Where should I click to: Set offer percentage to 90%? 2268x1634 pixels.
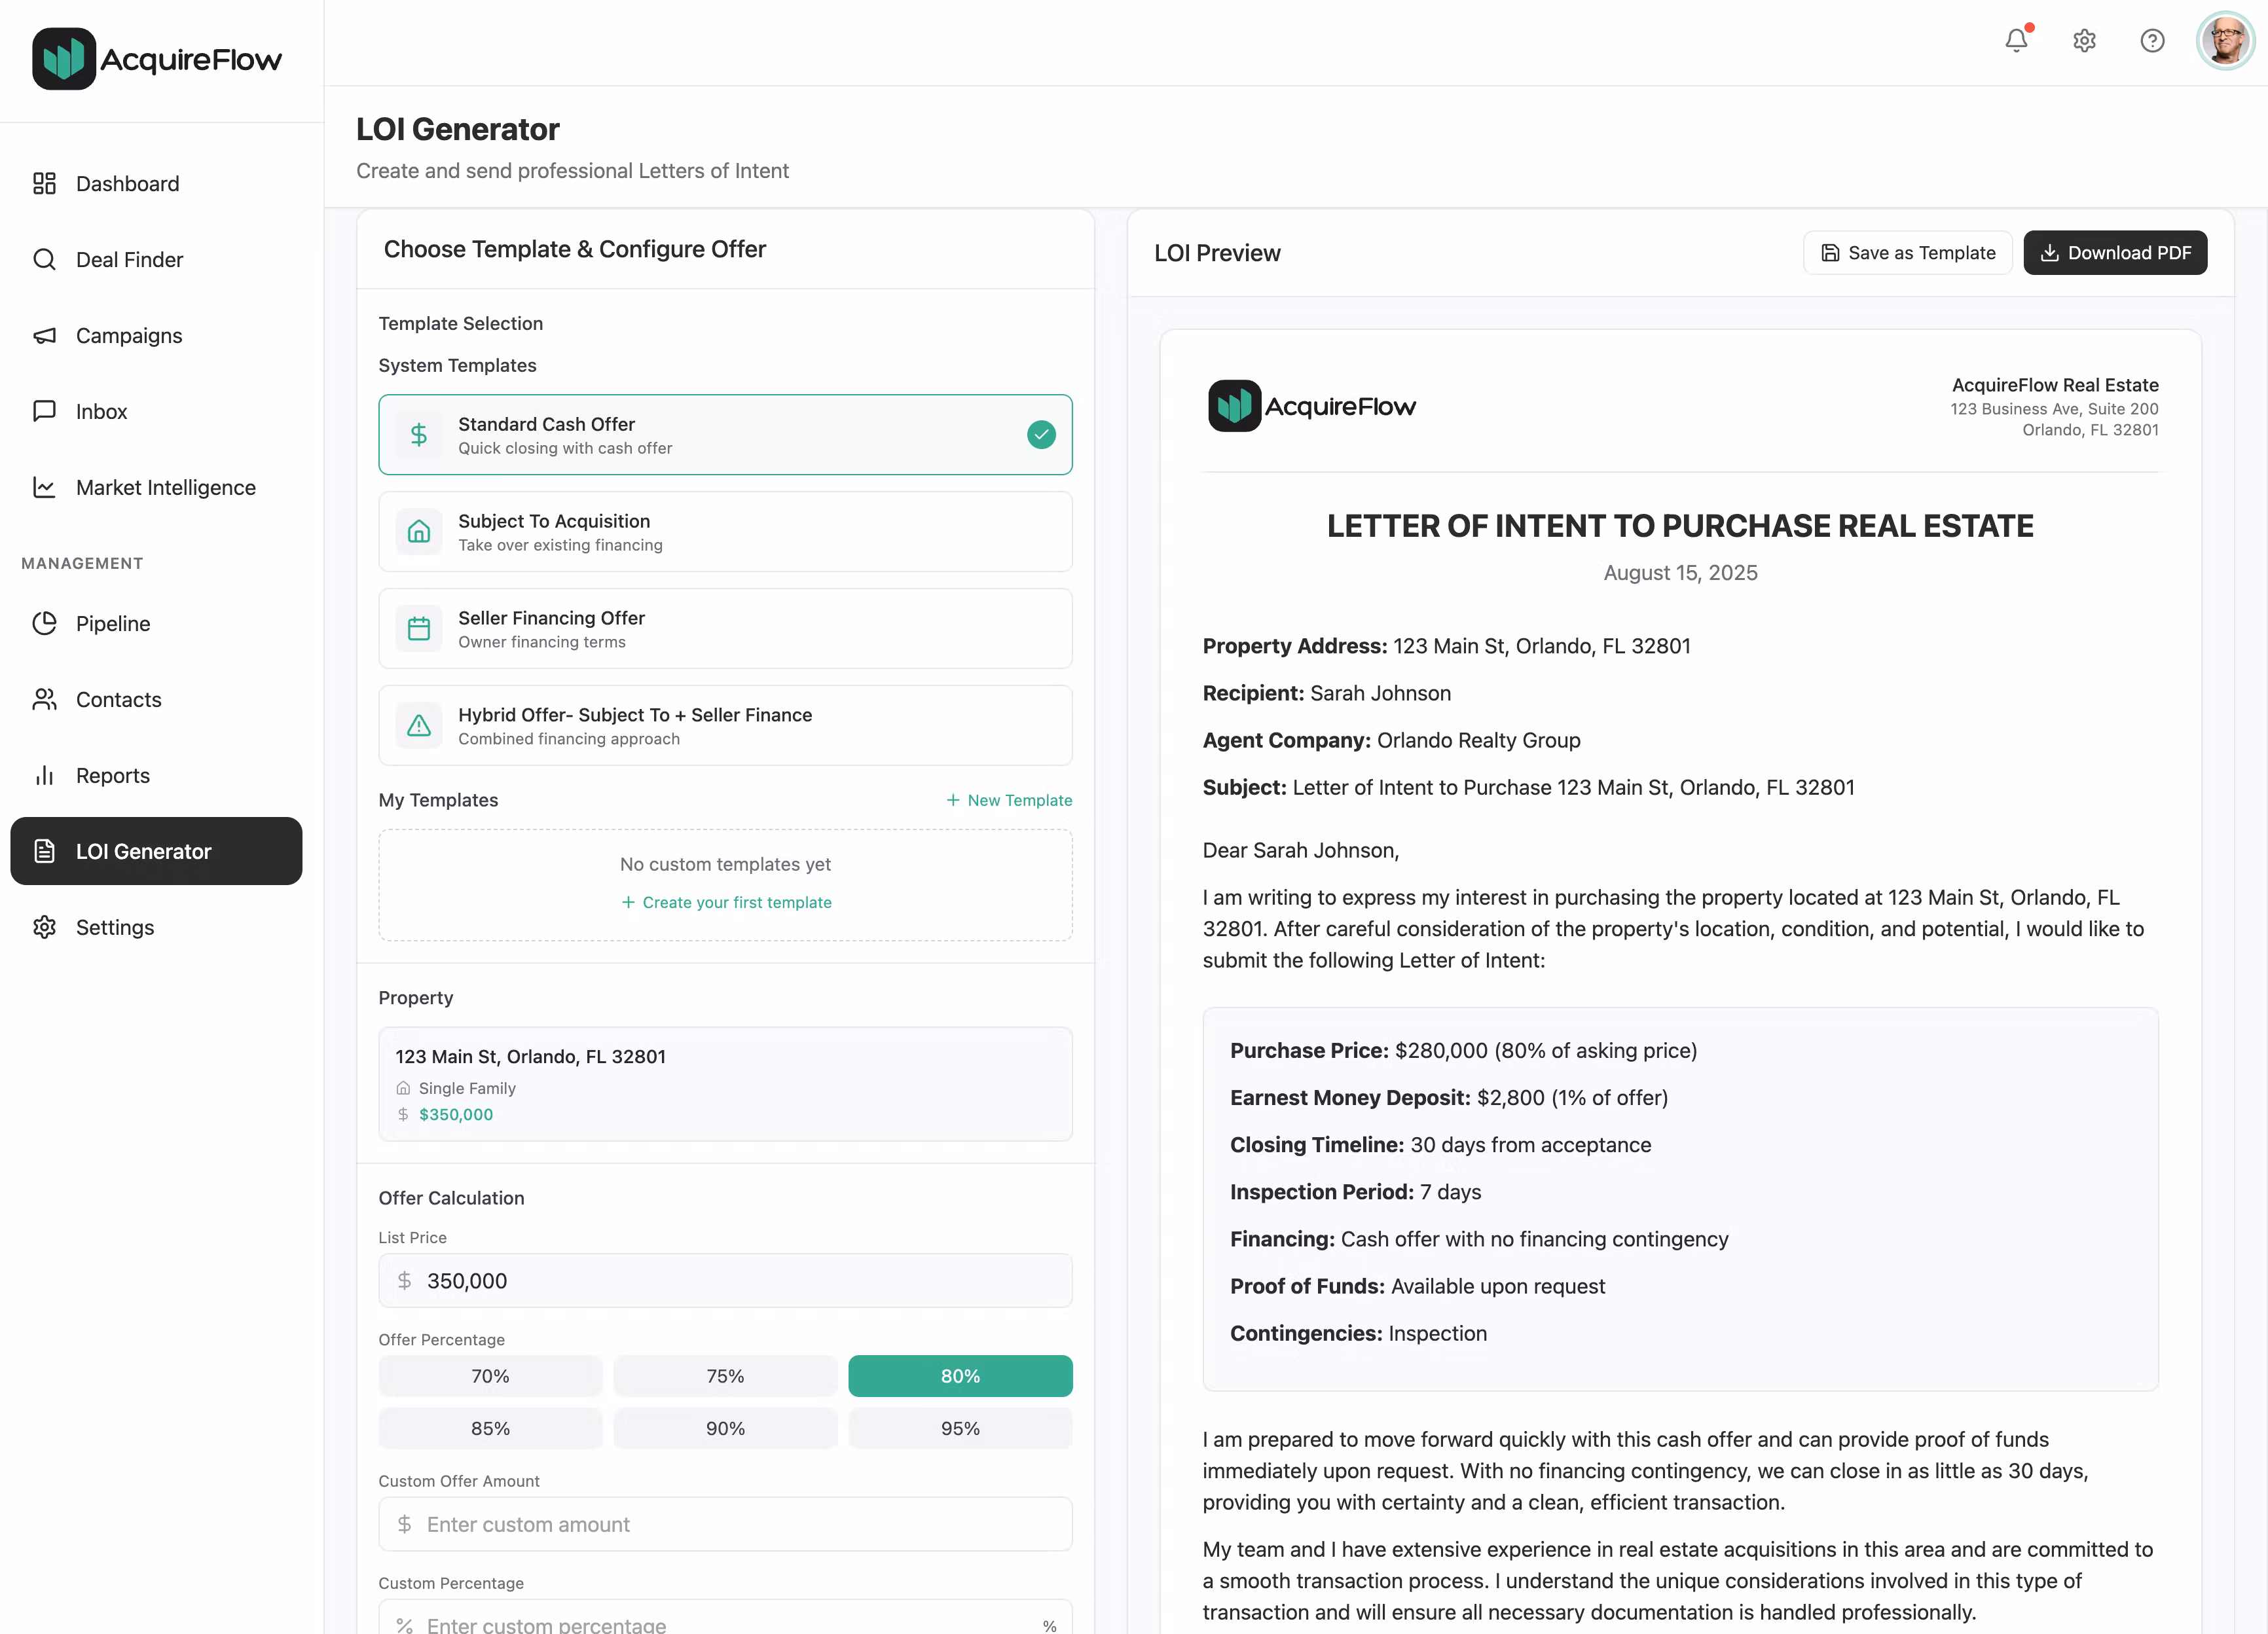pos(725,1429)
